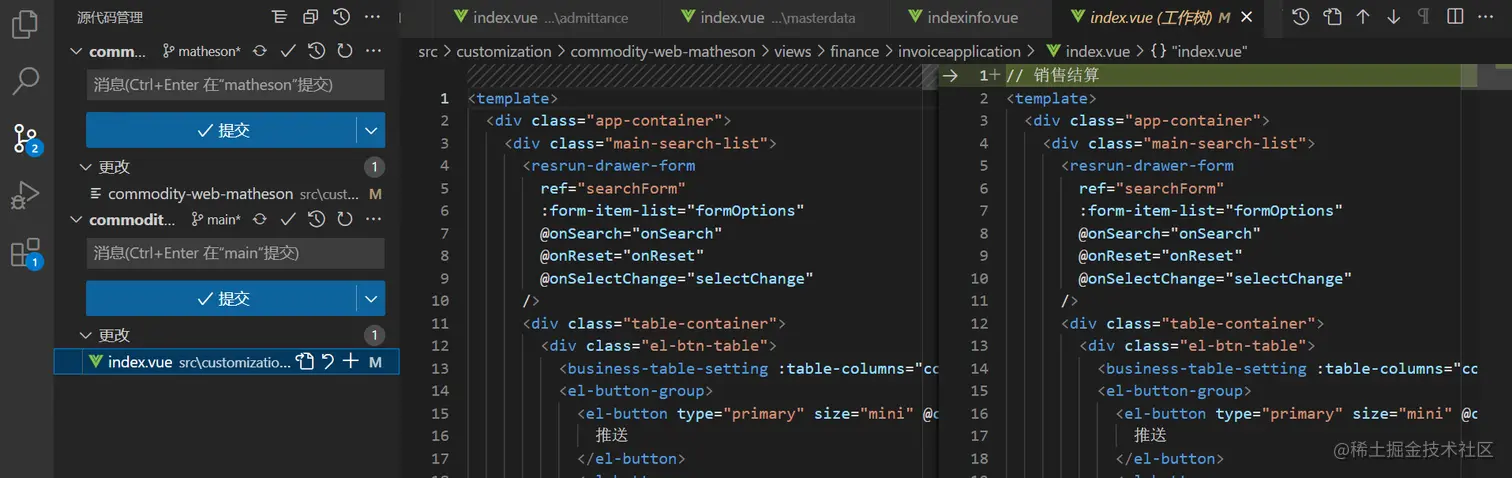Stage changes with plus on index.vue row
This screenshot has width=1512, height=478.
pos(350,362)
